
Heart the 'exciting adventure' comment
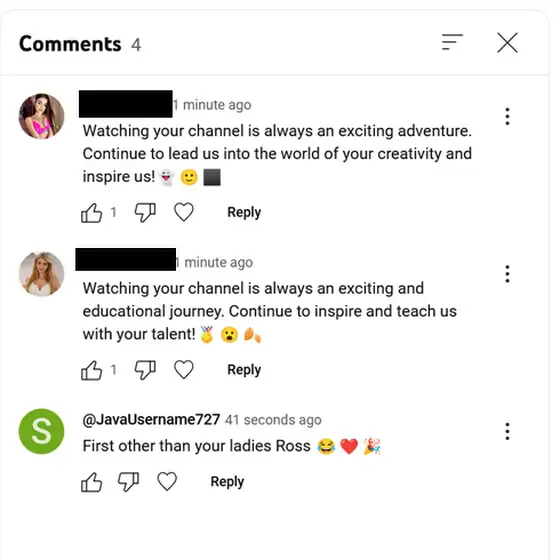click(x=184, y=212)
